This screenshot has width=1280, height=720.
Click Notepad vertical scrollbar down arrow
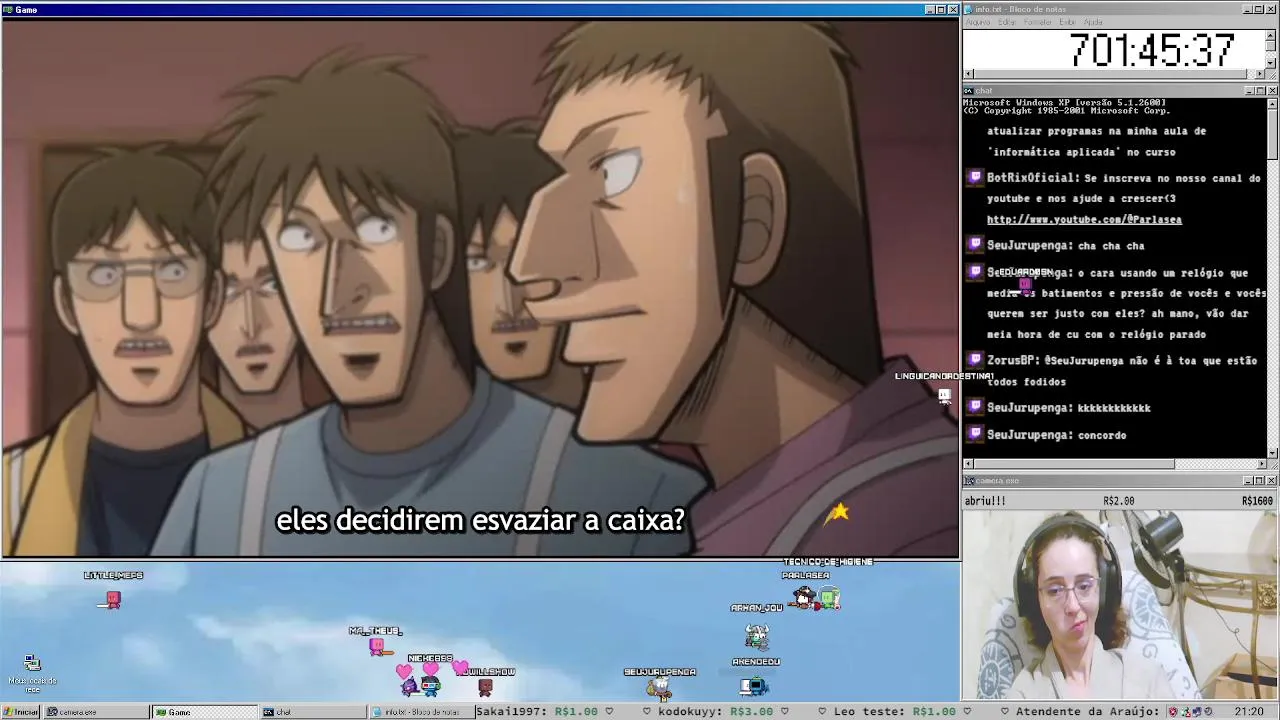pyautogui.click(x=1271, y=63)
